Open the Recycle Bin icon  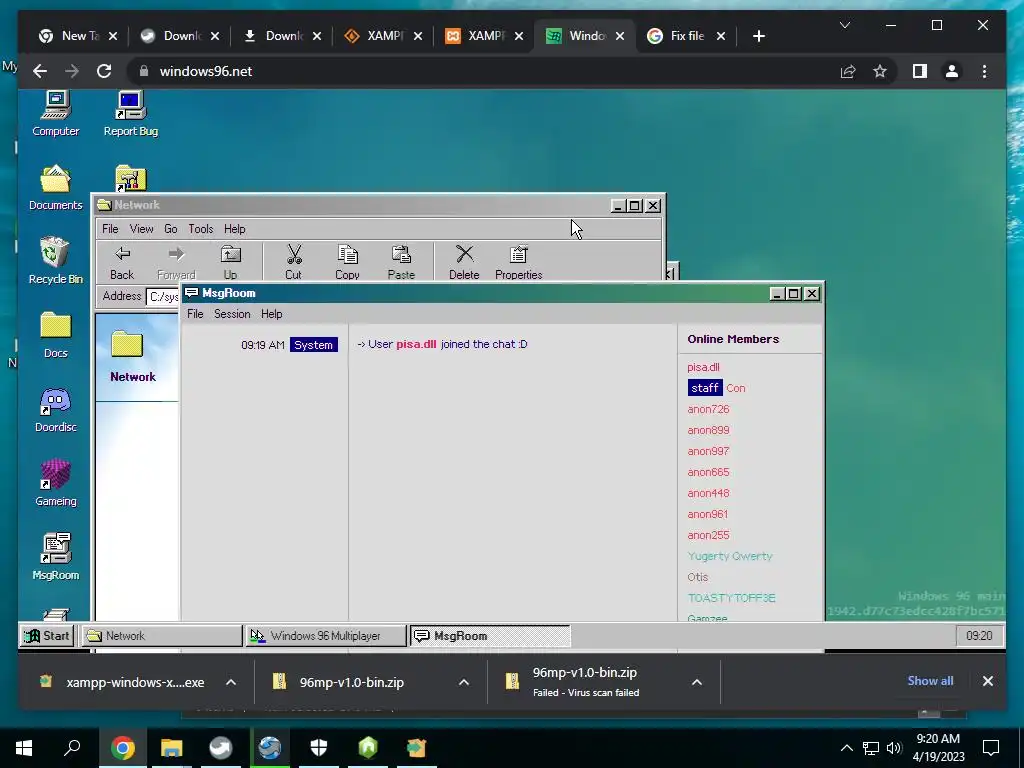click(56, 261)
